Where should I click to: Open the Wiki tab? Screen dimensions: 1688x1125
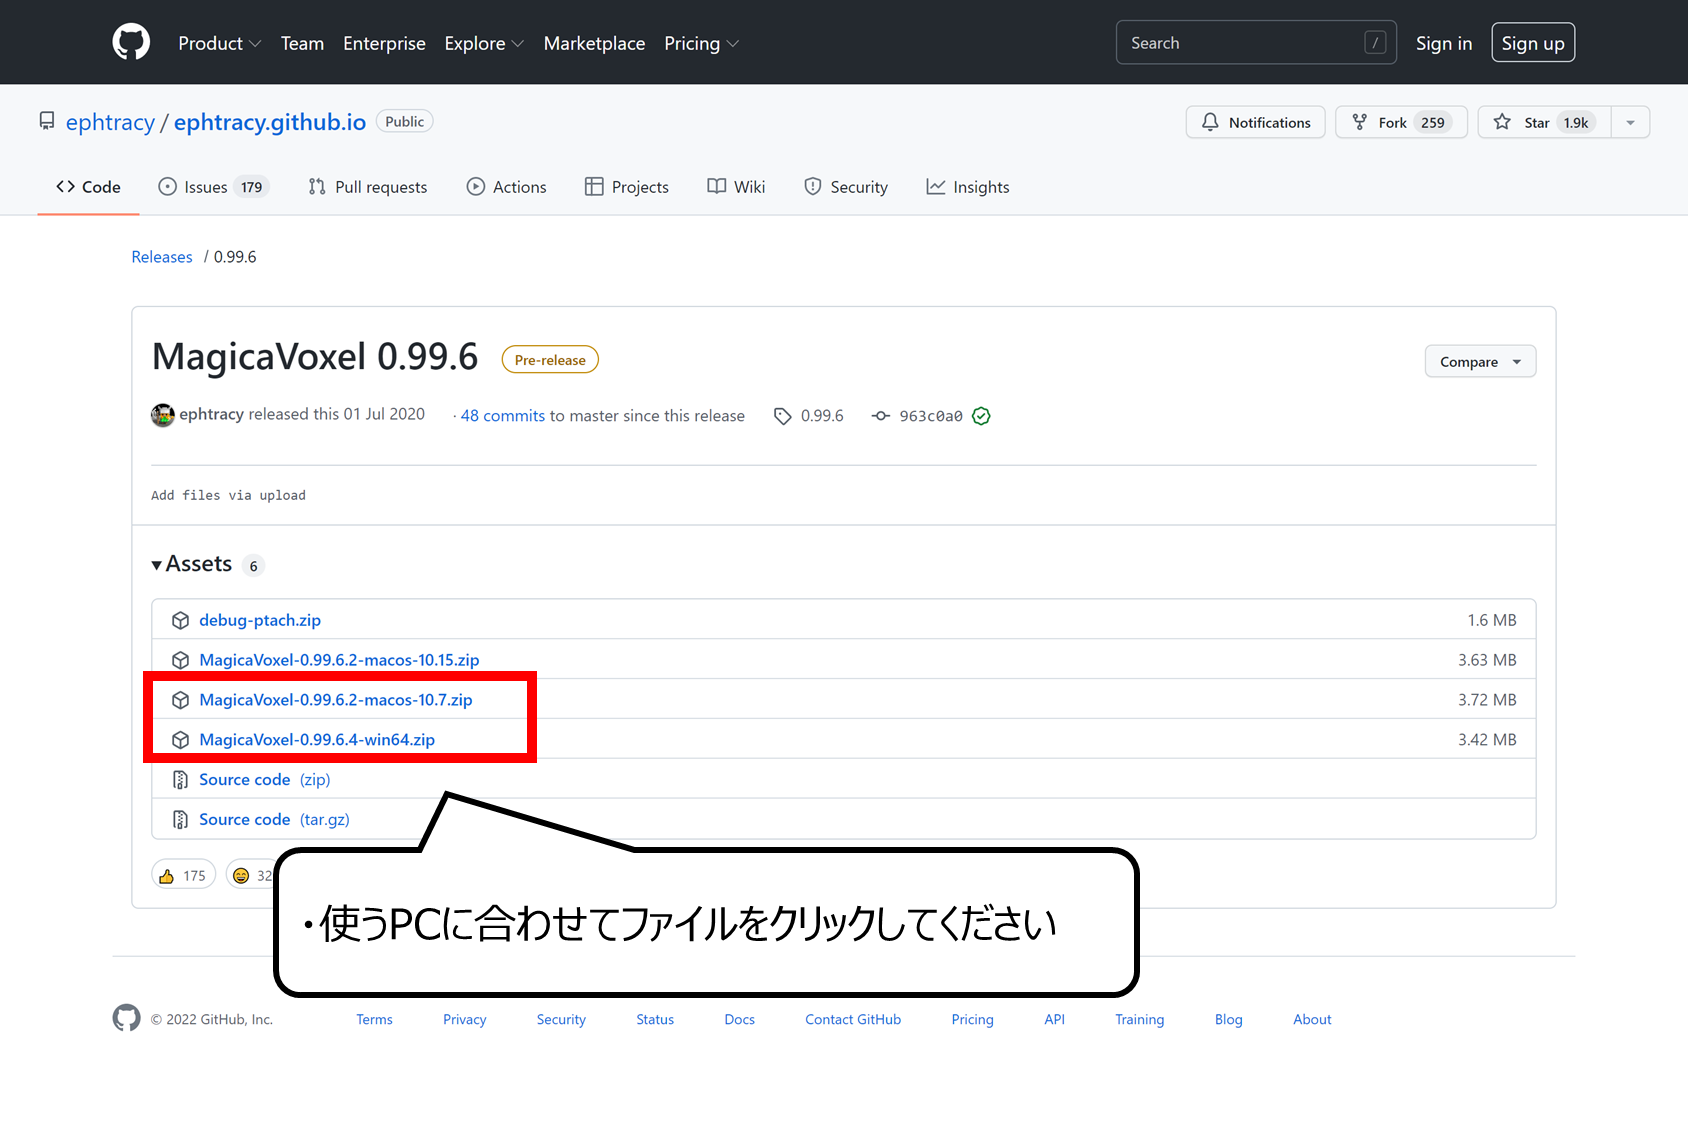[x=736, y=187]
